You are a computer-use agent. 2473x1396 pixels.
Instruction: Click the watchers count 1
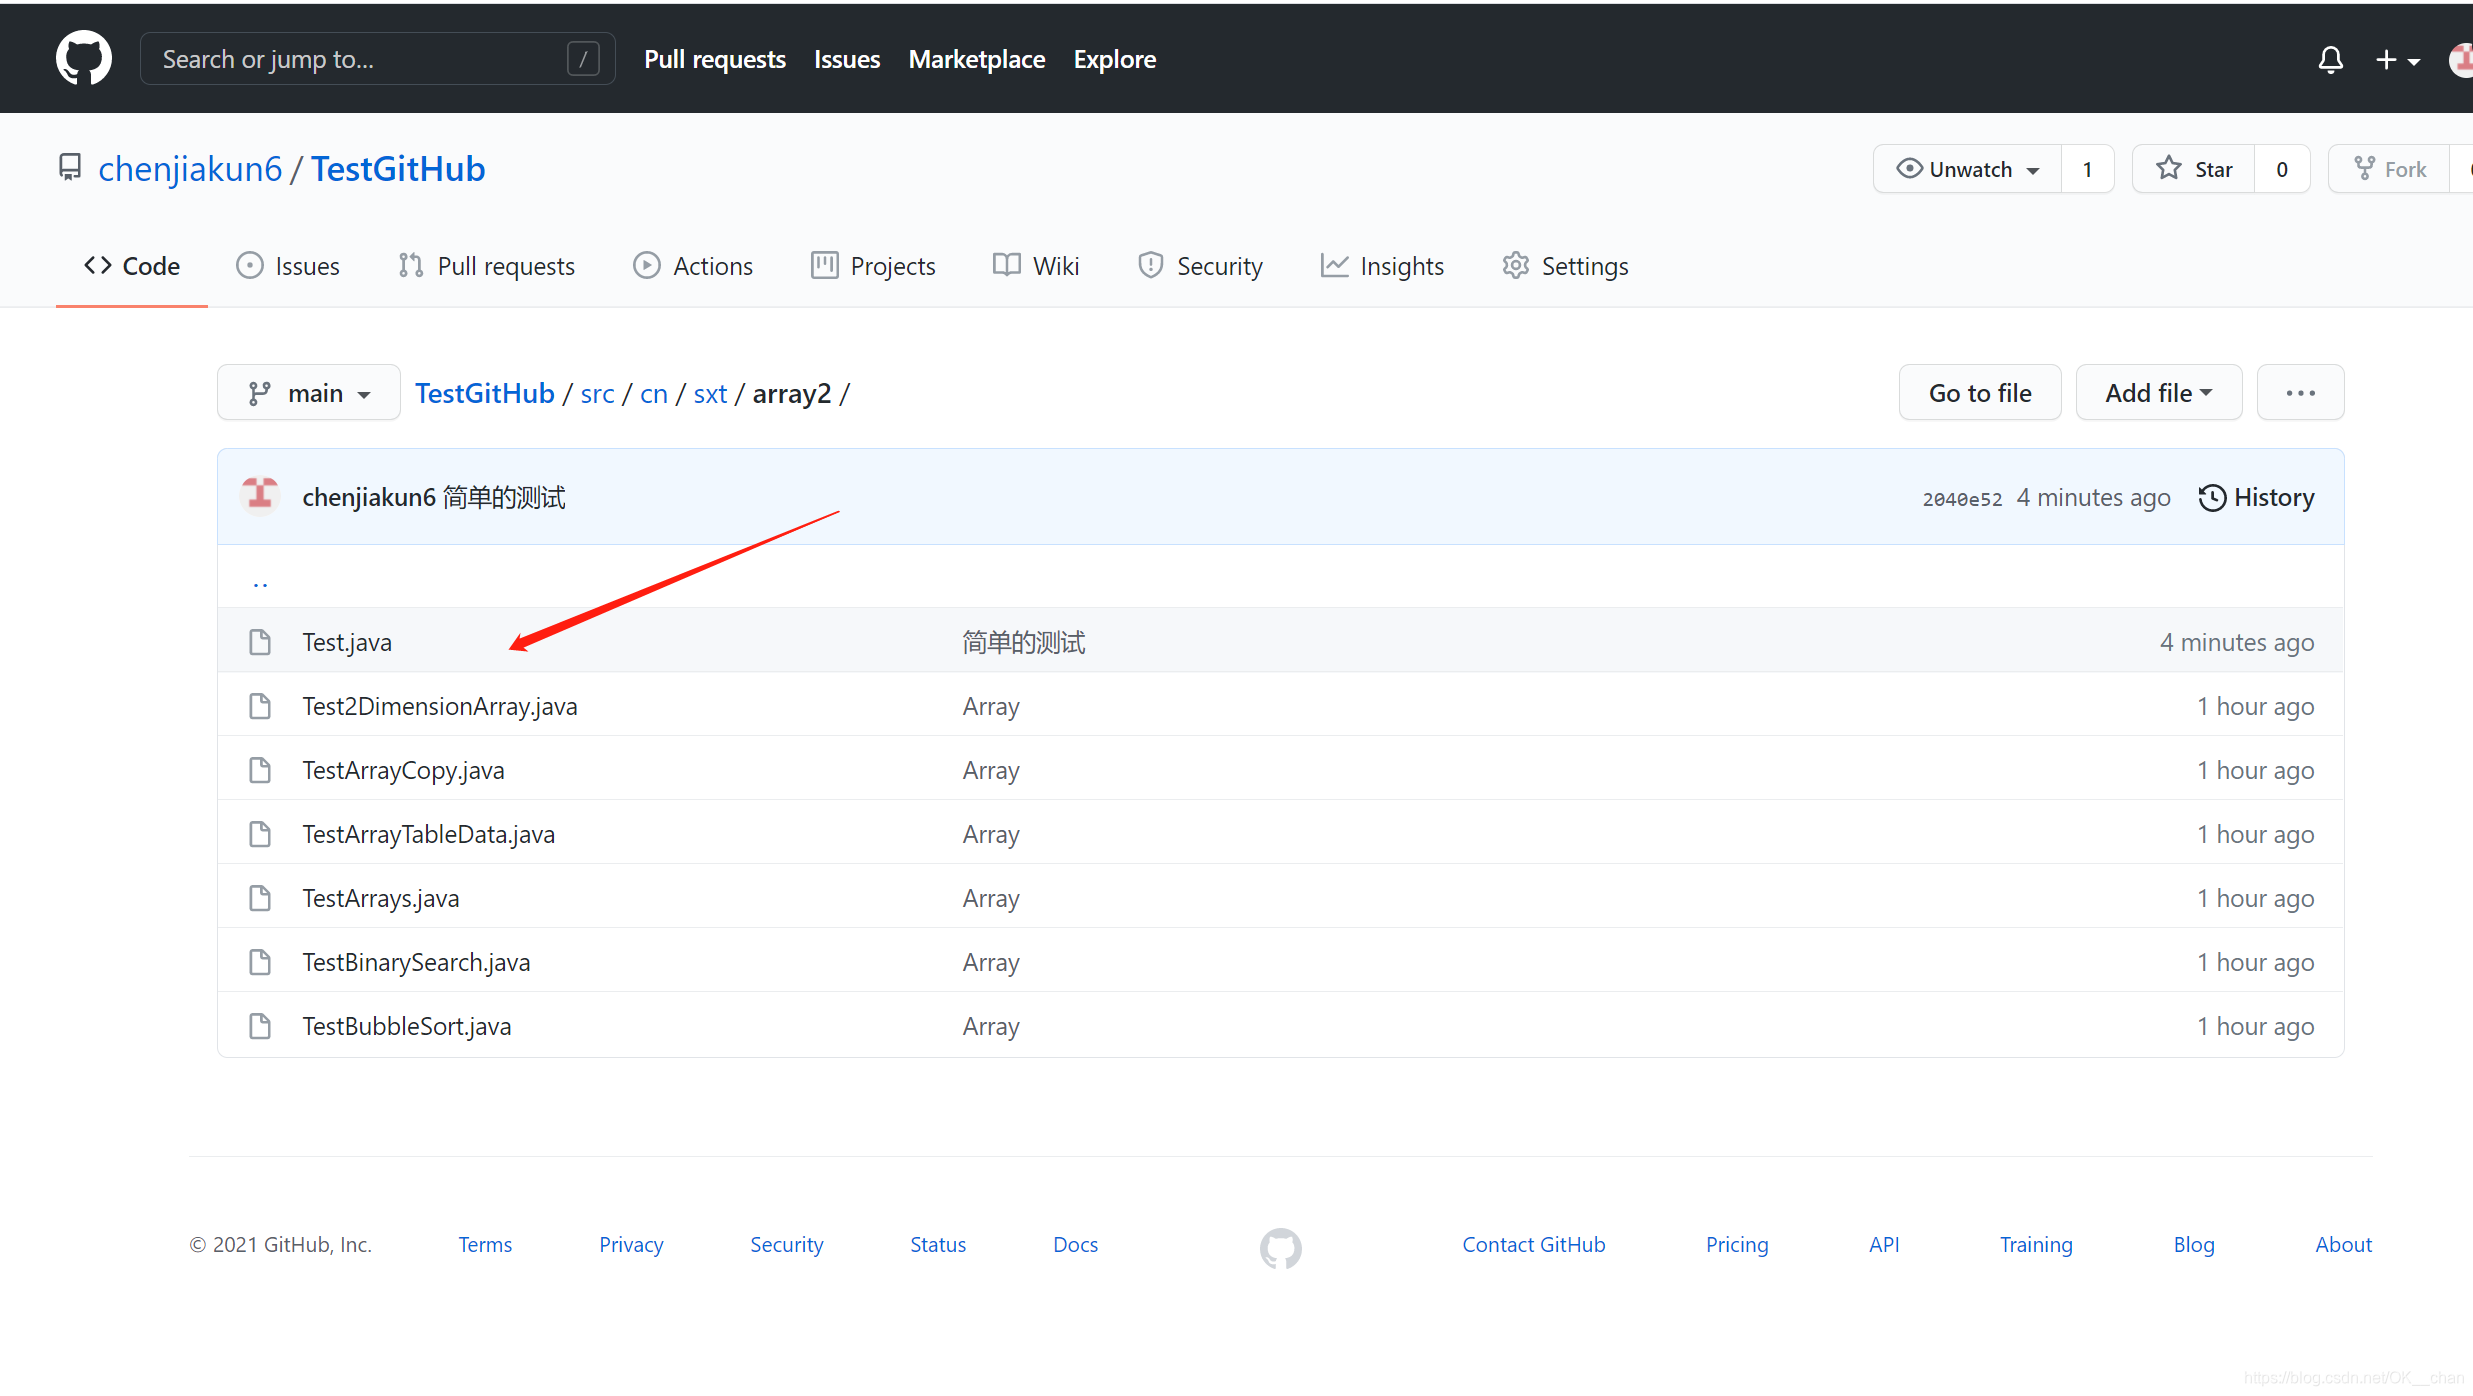[x=2087, y=169]
